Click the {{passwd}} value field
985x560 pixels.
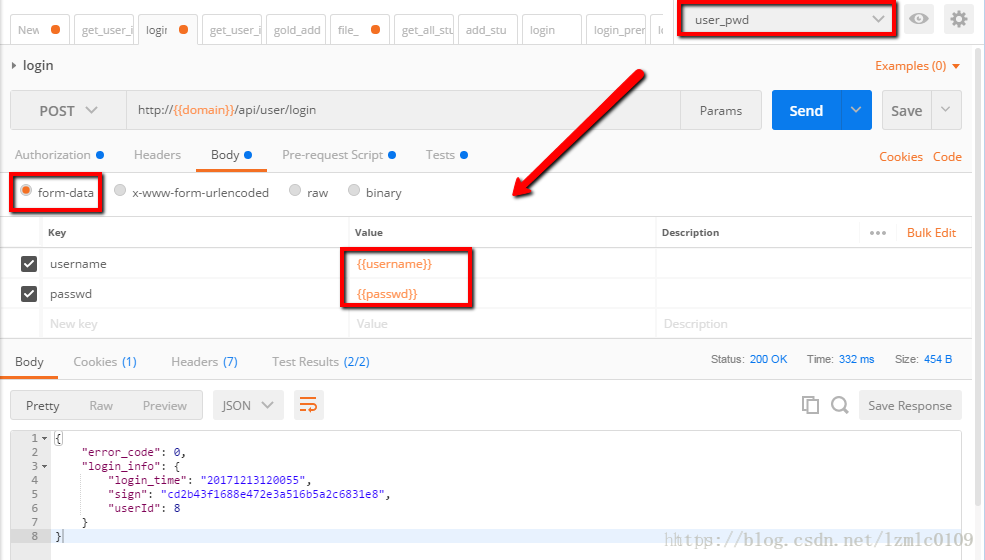coord(503,294)
